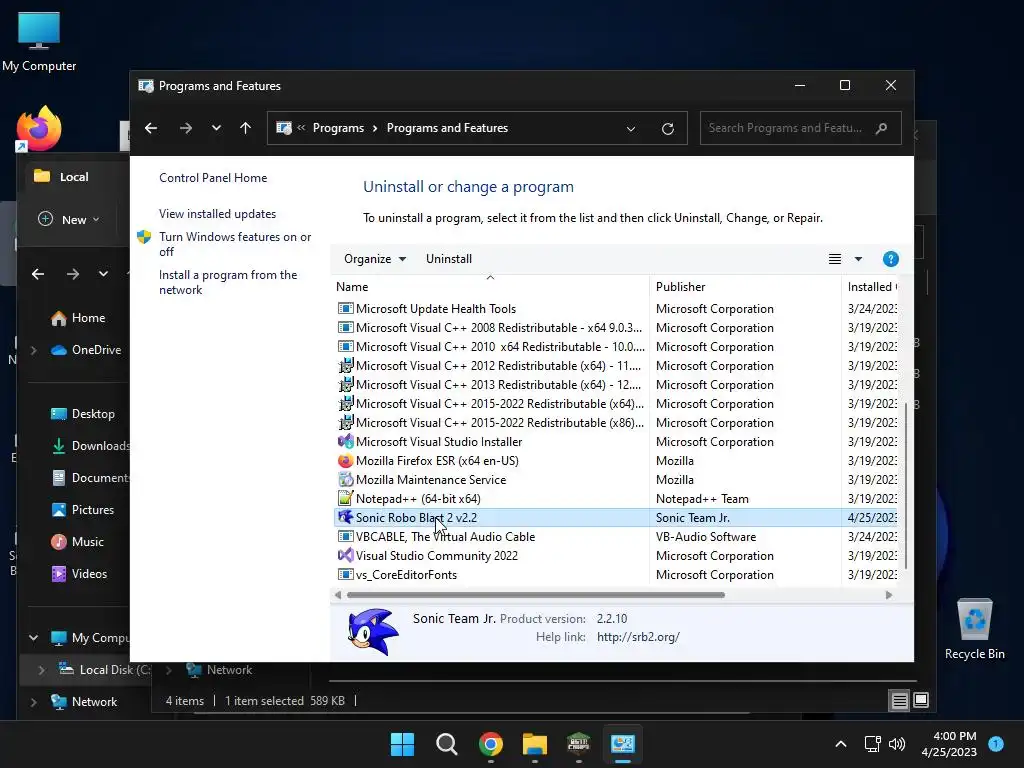Image resolution: width=1024 pixels, height=768 pixels.
Task: Select Microsoft Visual C++ 2012 Redistributable icon
Action: 345,366
